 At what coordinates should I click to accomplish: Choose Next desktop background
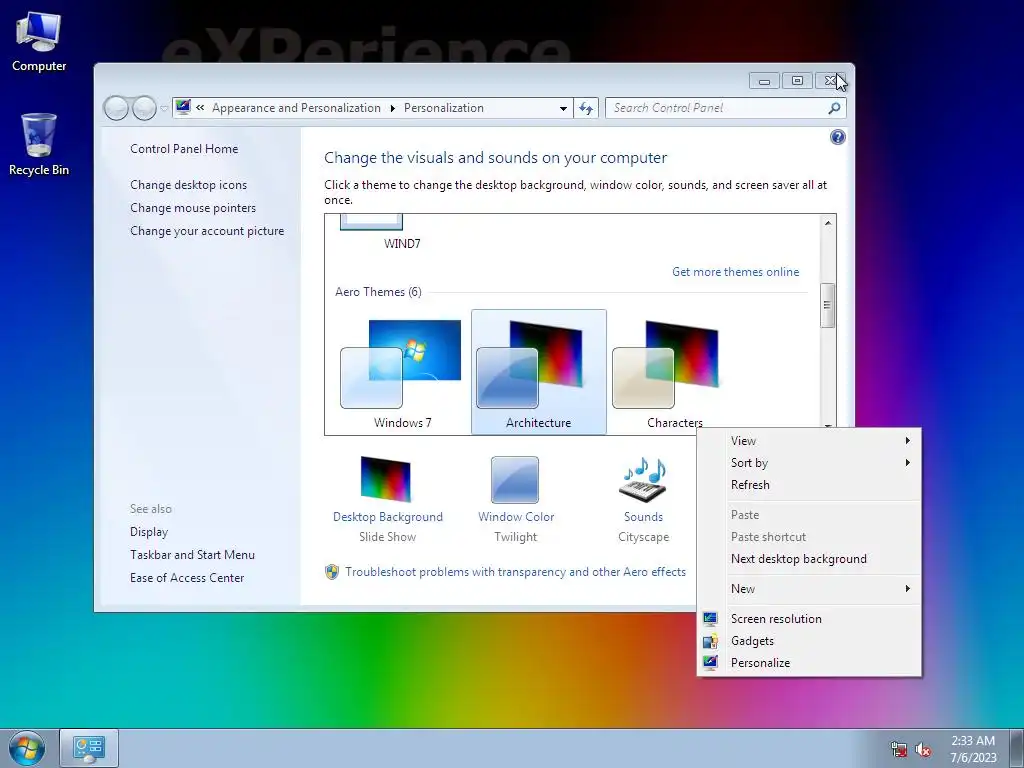810,558
